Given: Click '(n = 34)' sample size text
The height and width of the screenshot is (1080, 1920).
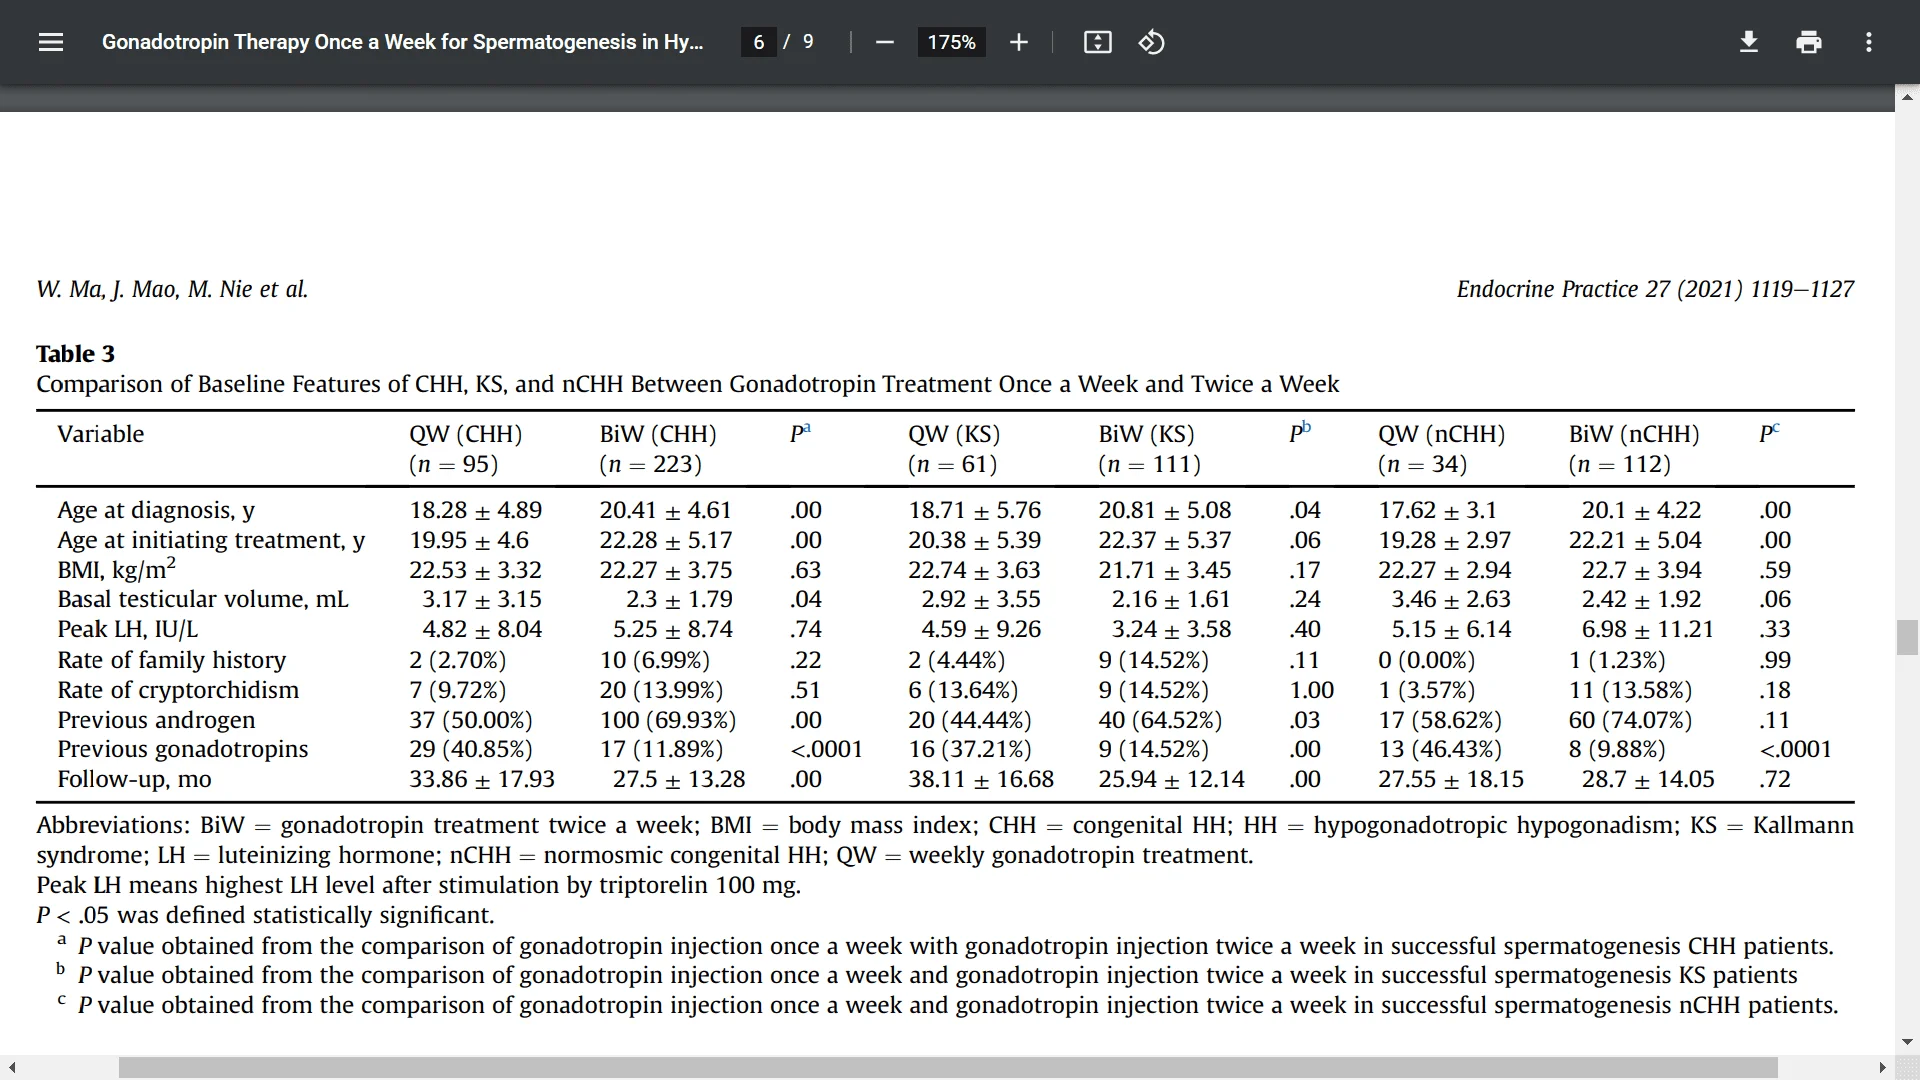Looking at the screenshot, I should [x=1422, y=464].
